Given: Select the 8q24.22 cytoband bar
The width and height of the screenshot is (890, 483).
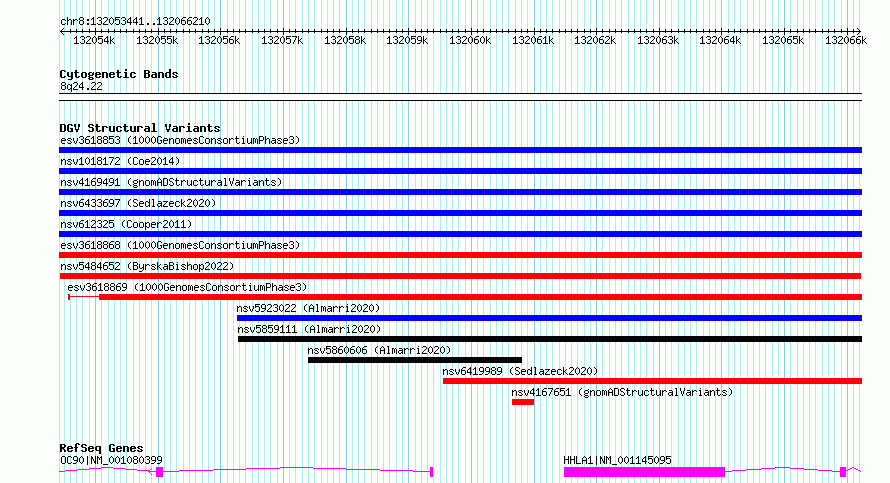Looking at the screenshot, I should pos(460,97).
